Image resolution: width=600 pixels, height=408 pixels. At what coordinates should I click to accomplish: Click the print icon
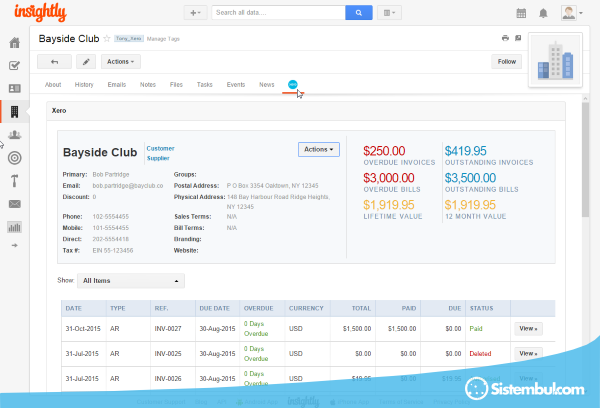click(505, 38)
